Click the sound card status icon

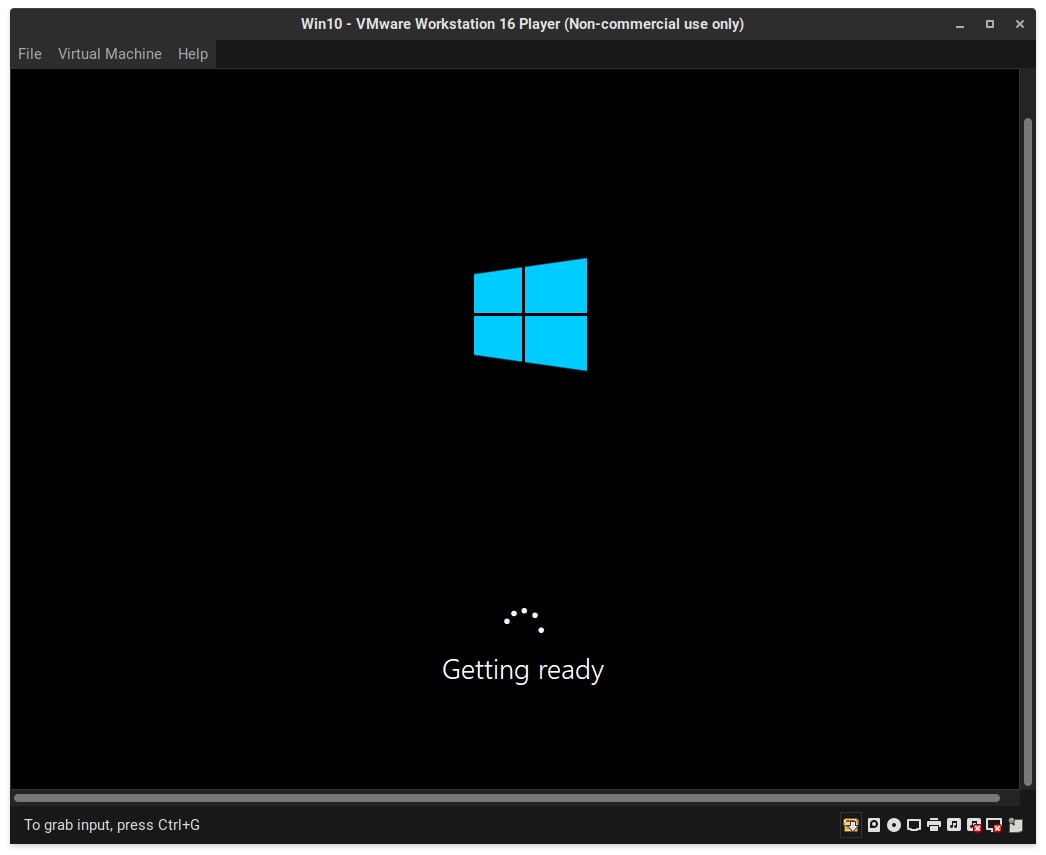pos(954,825)
